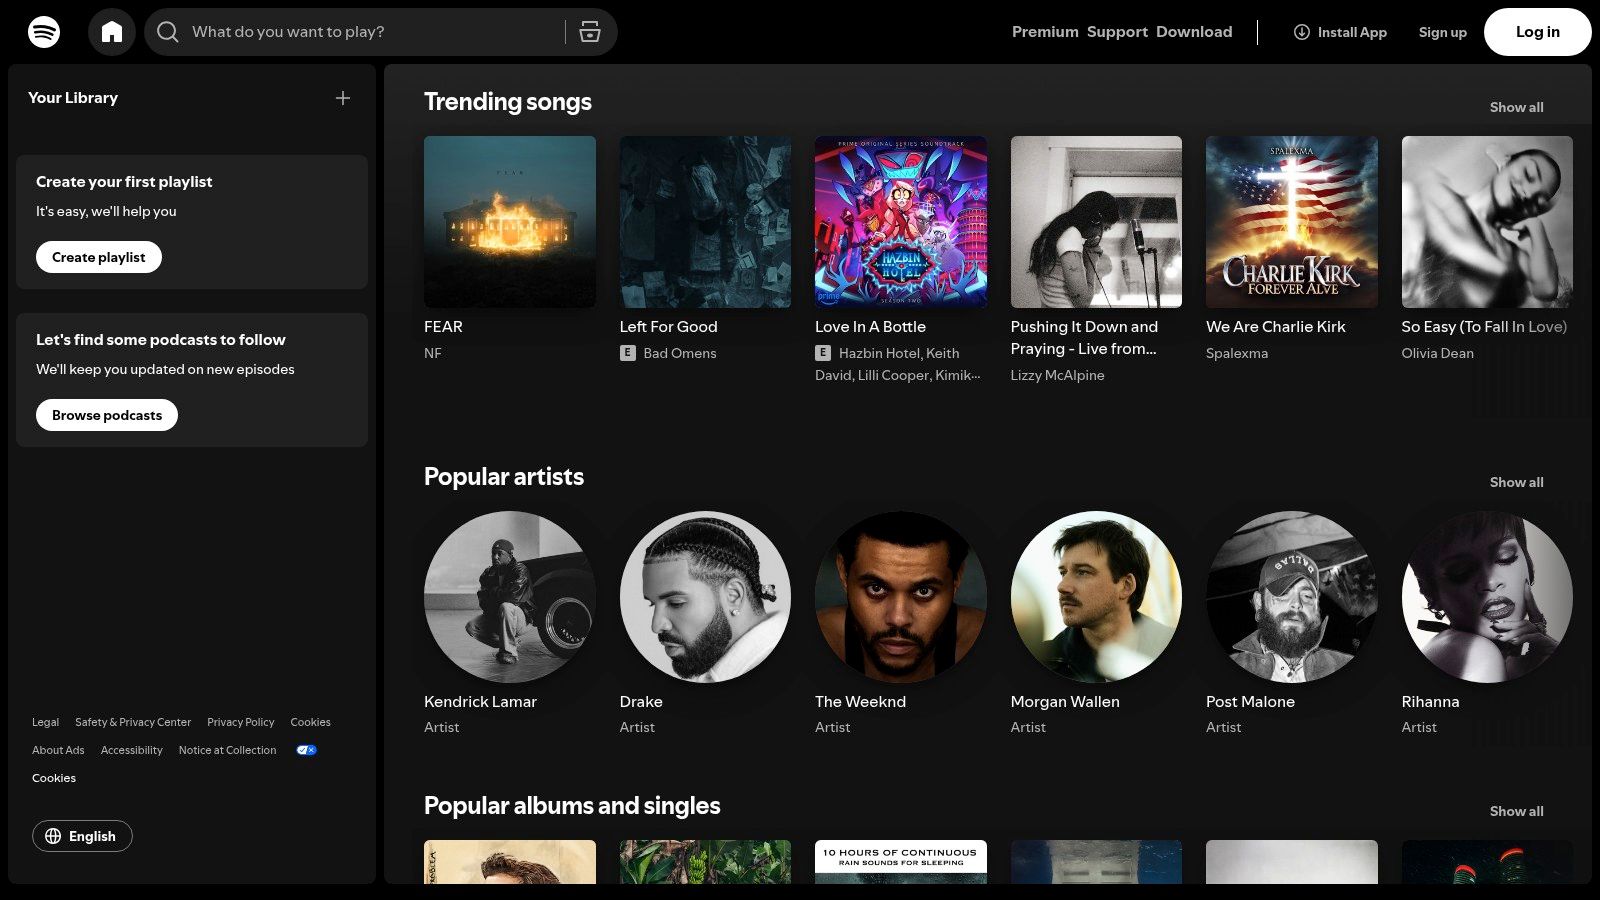
Task: Open Safety & Privacy Center link
Action: click(133, 722)
